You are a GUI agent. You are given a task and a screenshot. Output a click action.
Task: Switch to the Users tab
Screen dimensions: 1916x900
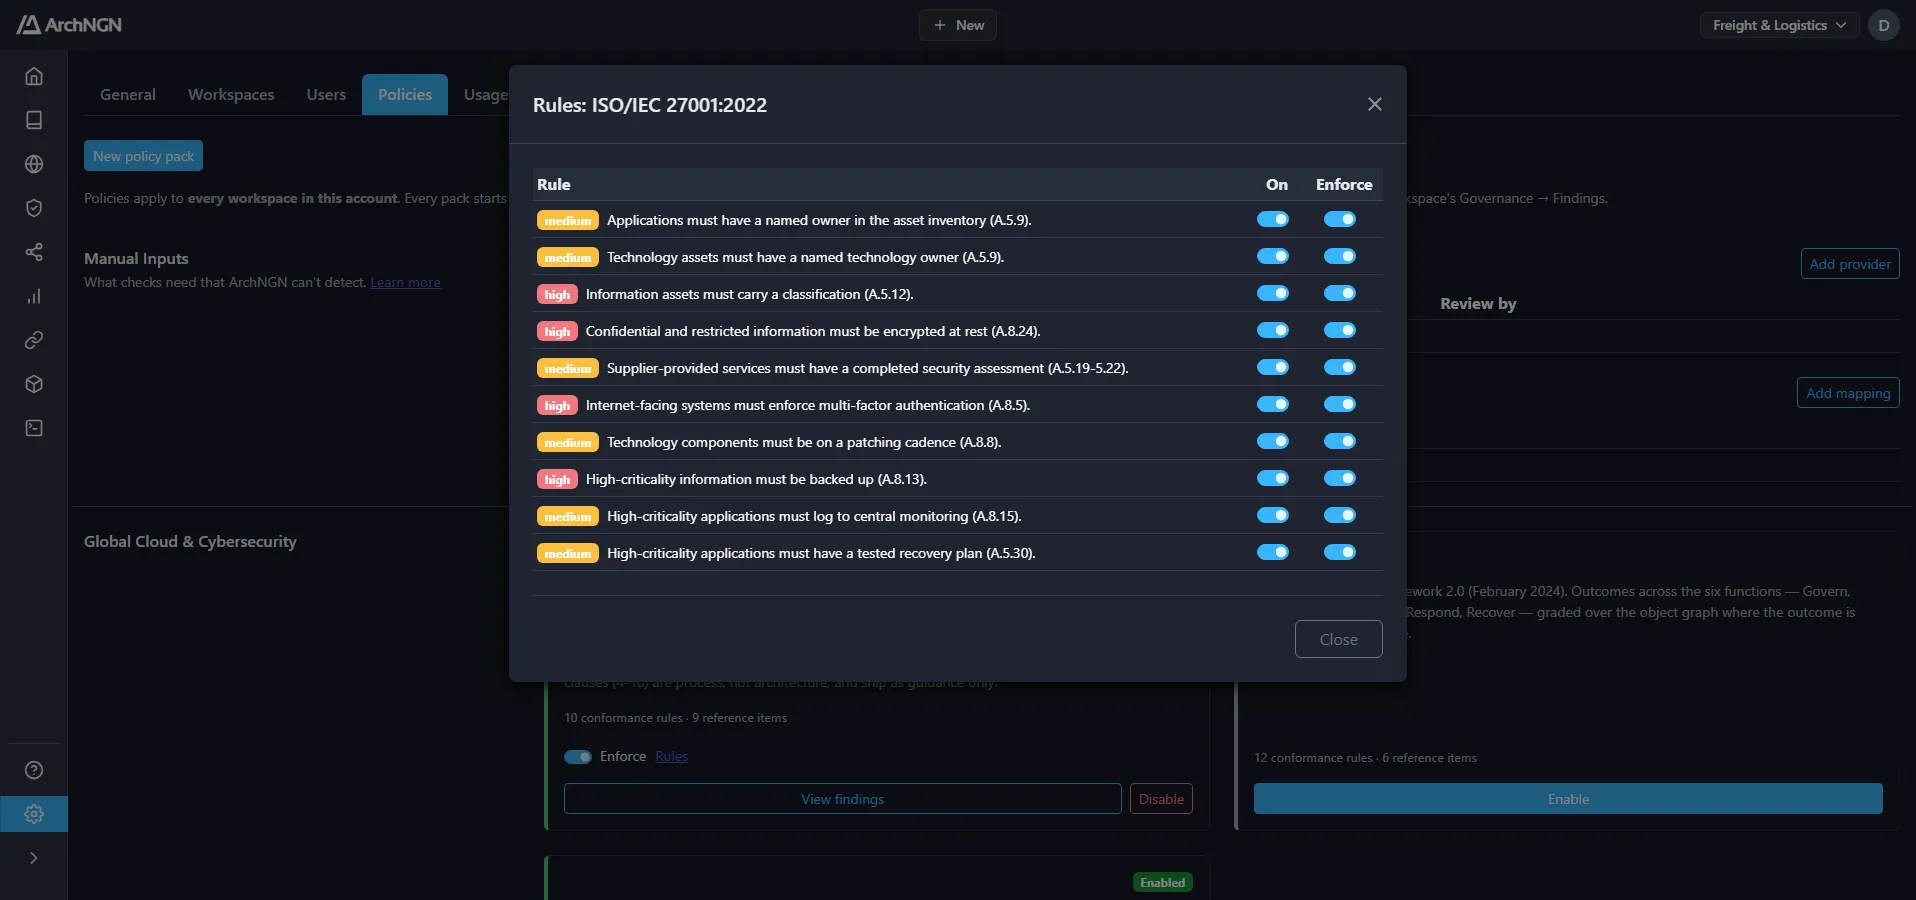pyautogui.click(x=326, y=94)
